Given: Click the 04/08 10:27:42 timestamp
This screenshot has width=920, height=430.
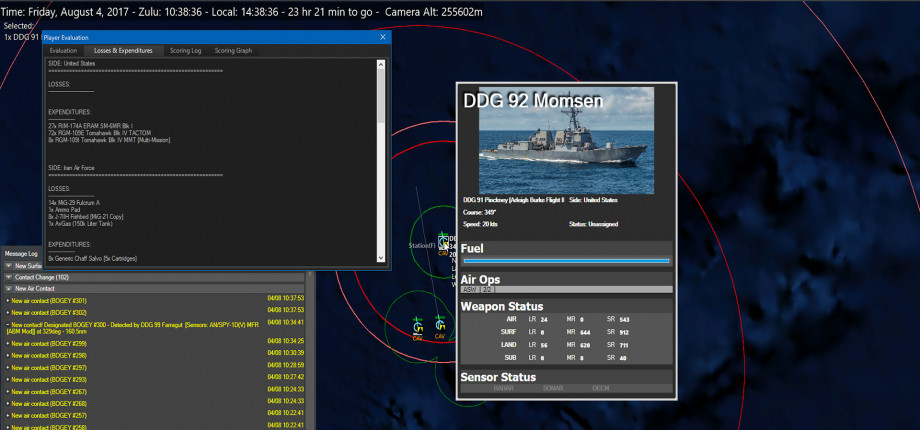Looking at the screenshot, I should pyautogui.click(x=285, y=377).
